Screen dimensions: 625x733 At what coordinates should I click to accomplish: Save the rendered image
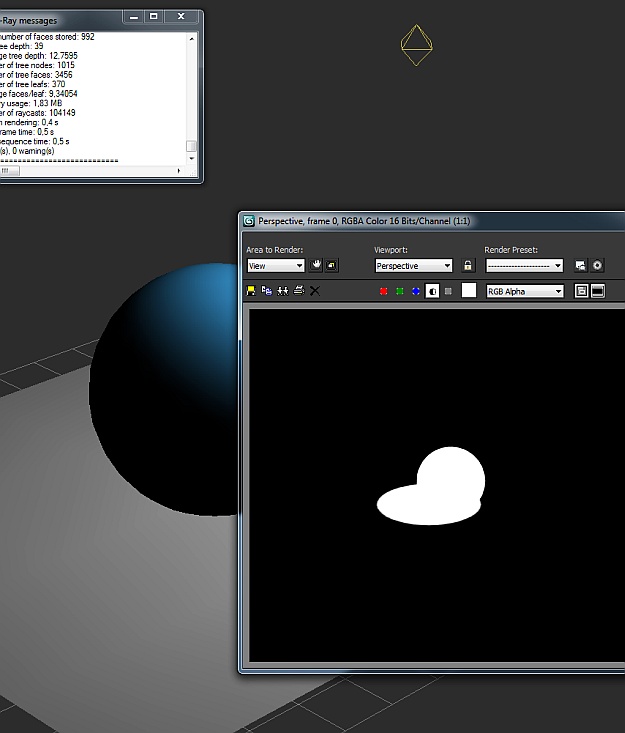pos(251,291)
